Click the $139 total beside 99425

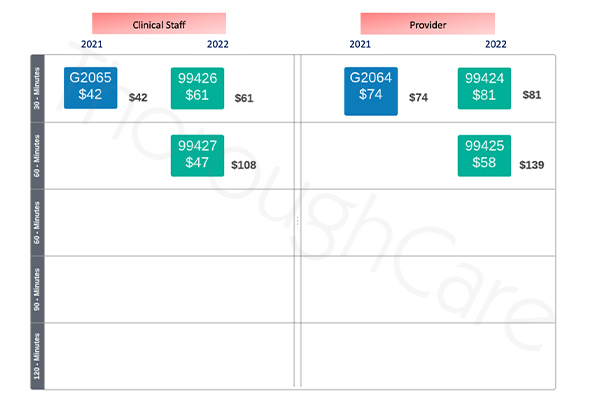pyautogui.click(x=532, y=165)
